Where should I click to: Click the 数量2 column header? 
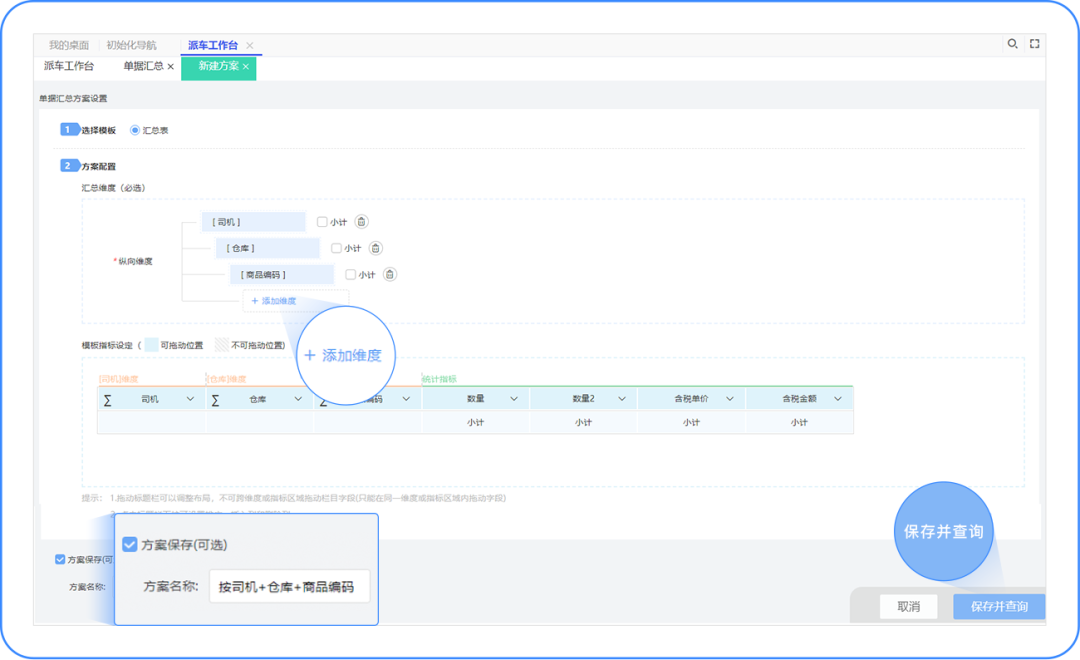click(x=583, y=399)
